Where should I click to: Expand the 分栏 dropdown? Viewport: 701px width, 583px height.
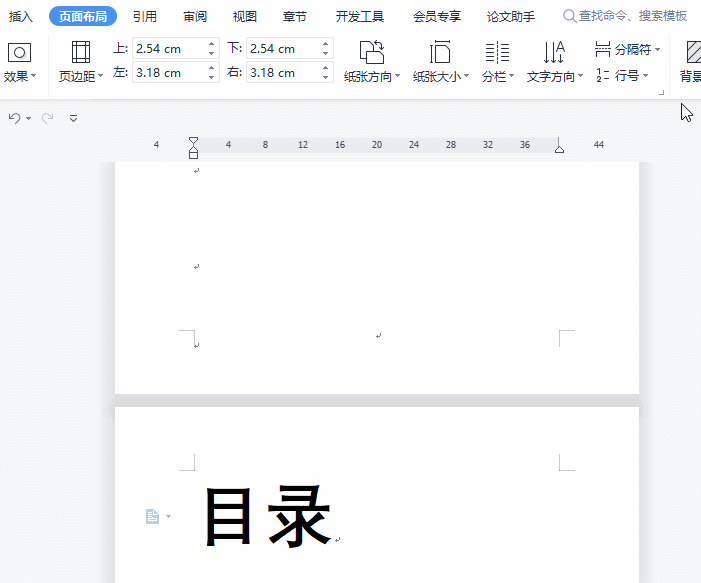coord(511,76)
